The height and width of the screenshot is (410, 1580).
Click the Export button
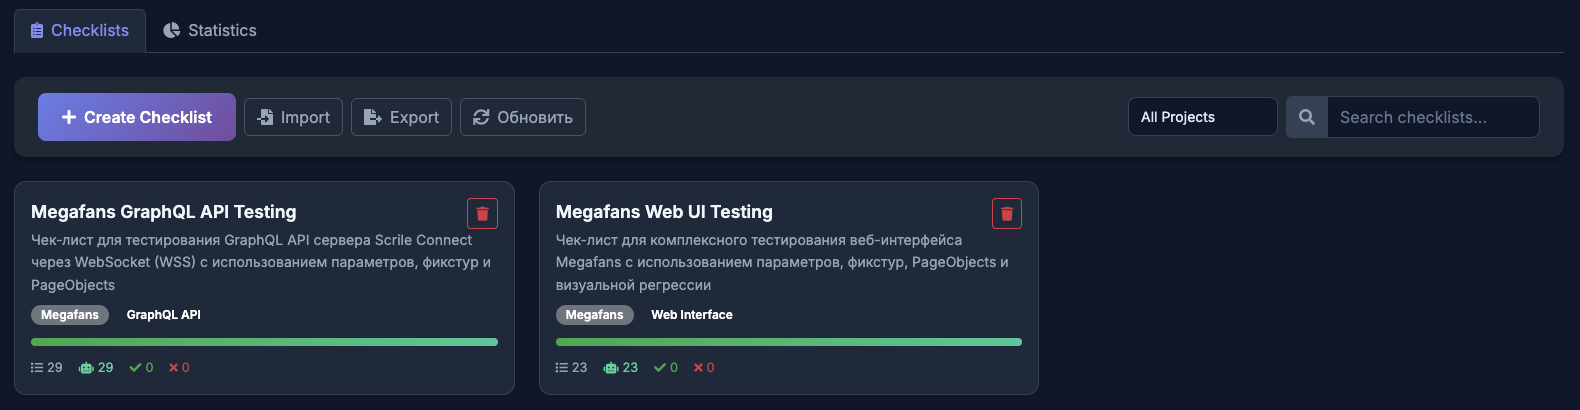401,117
